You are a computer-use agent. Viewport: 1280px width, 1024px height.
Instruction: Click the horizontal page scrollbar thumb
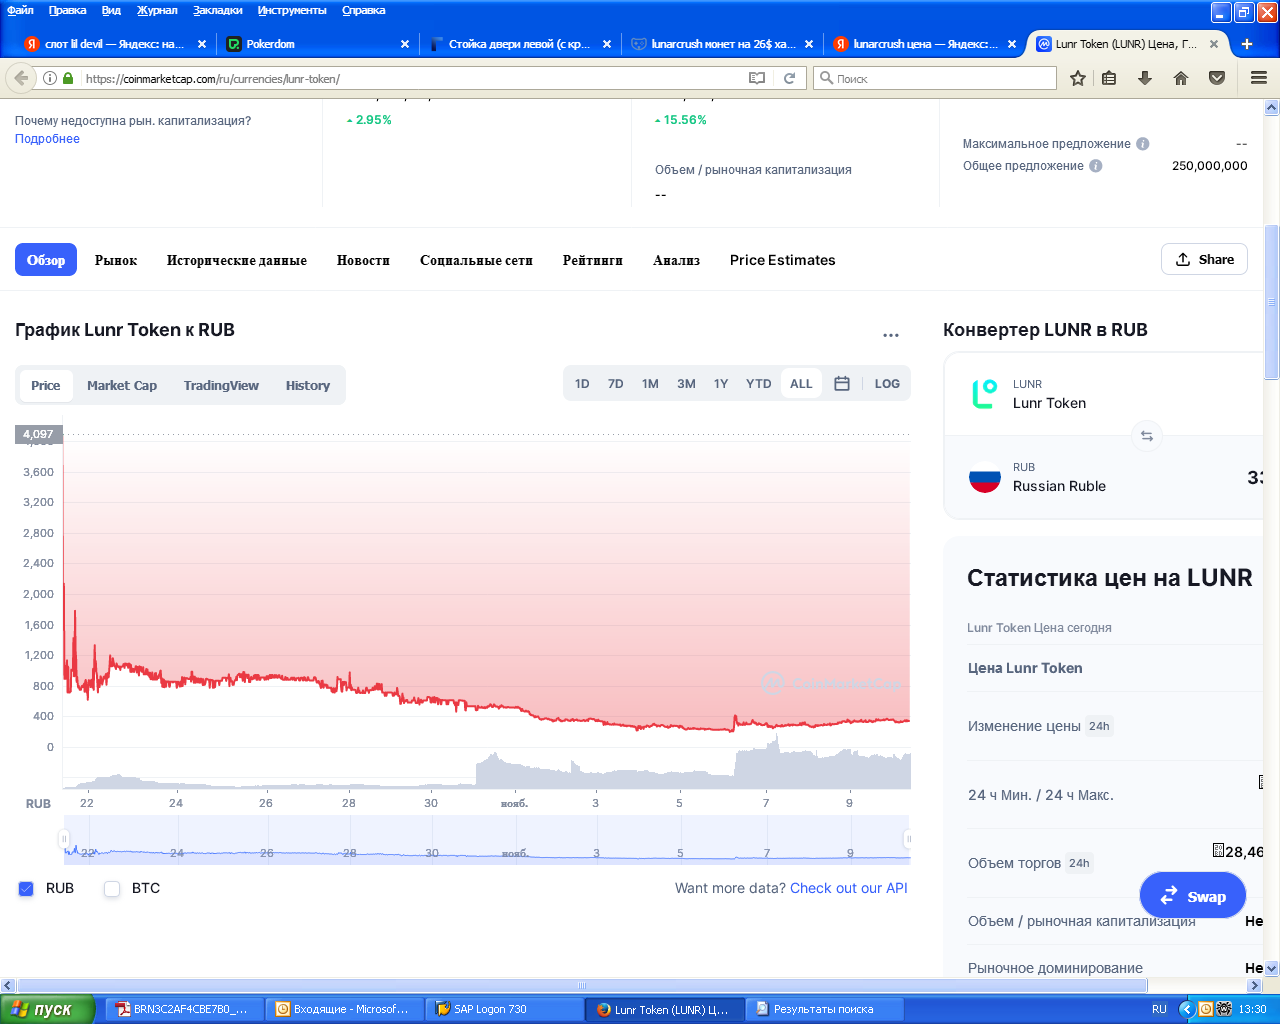(582, 985)
